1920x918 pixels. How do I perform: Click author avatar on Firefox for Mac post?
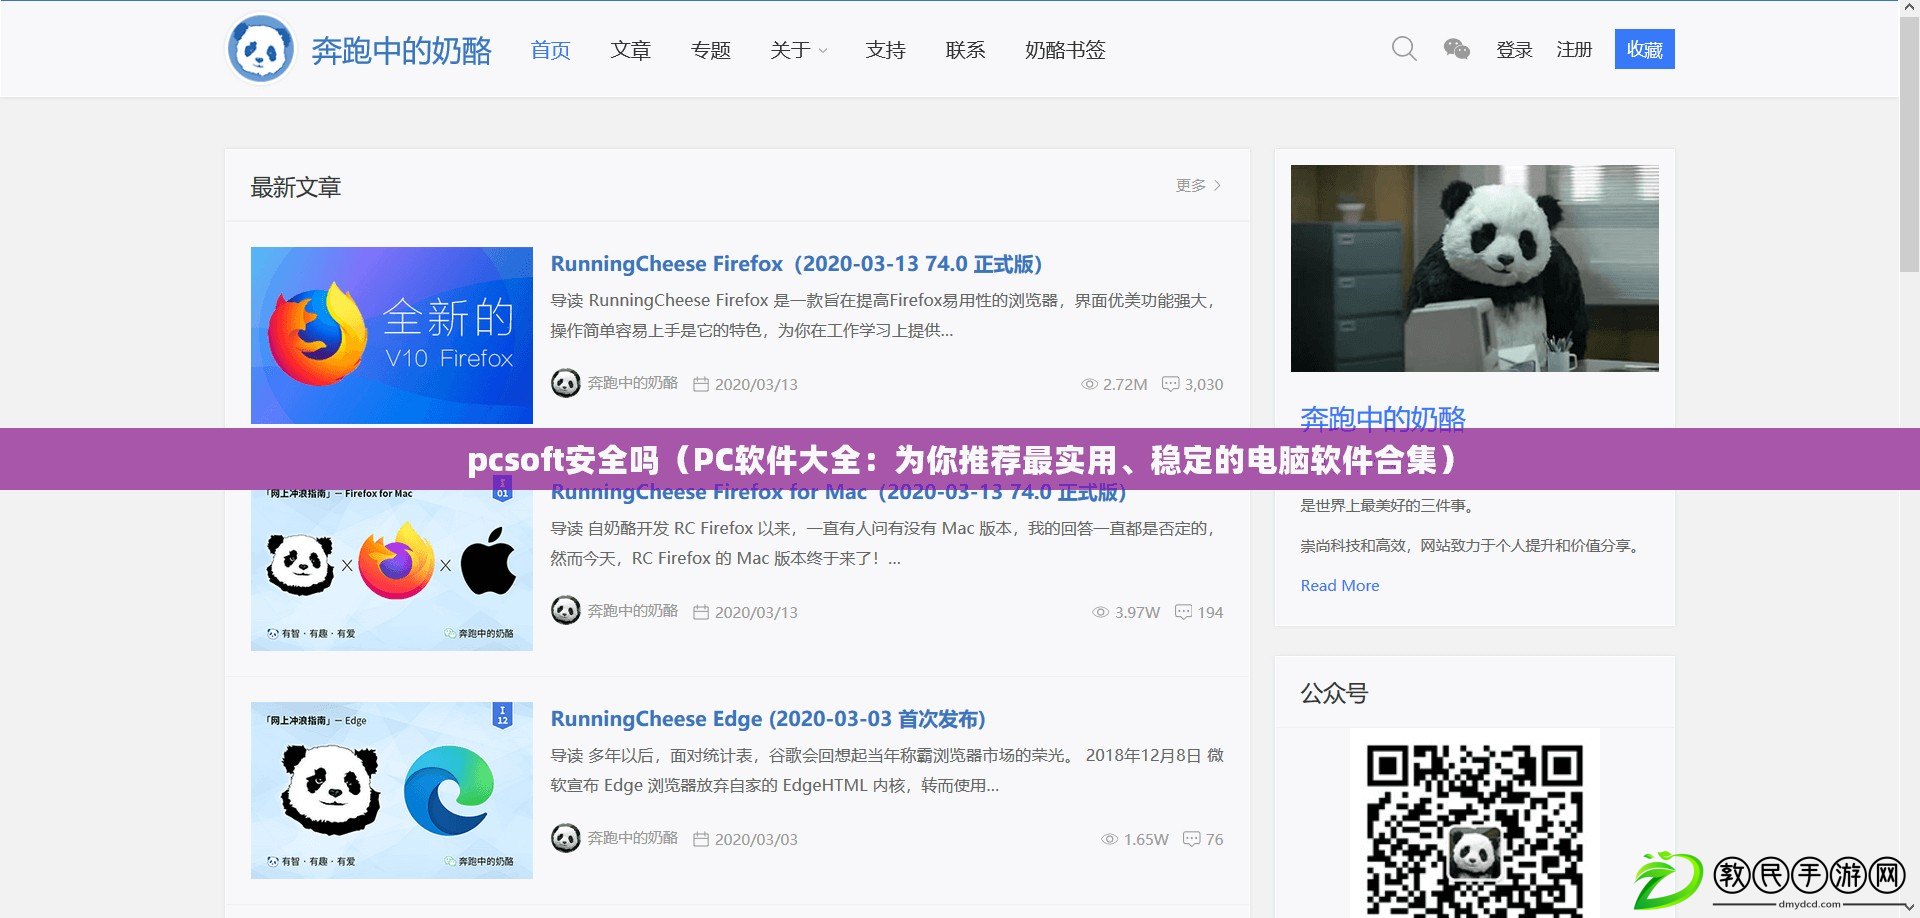pyautogui.click(x=566, y=611)
